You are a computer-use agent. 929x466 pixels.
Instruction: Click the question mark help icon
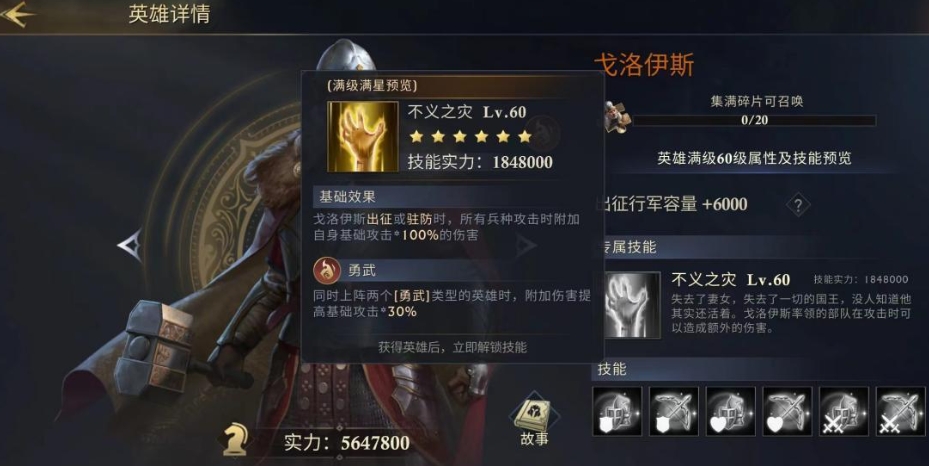[798, 205]
